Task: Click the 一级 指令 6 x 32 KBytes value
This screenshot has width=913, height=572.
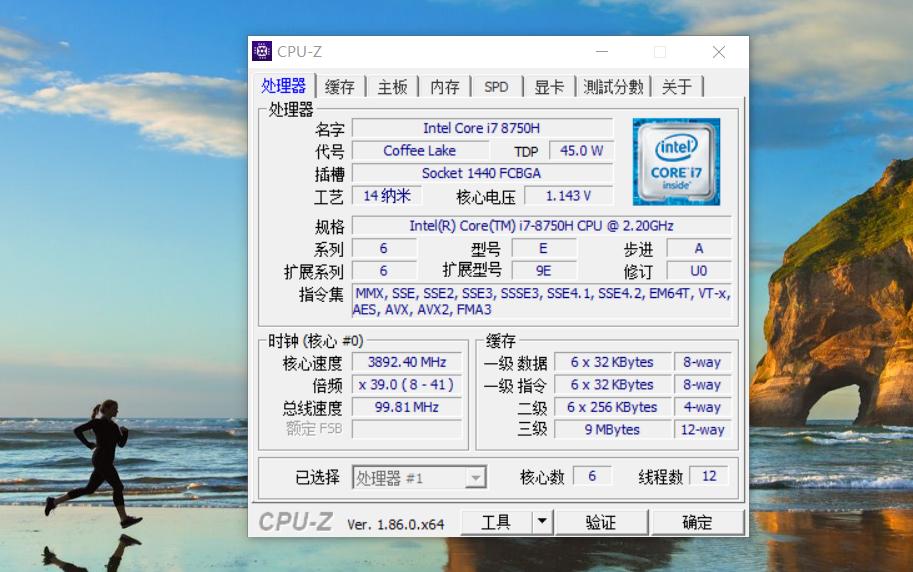Action: point(613,385)
